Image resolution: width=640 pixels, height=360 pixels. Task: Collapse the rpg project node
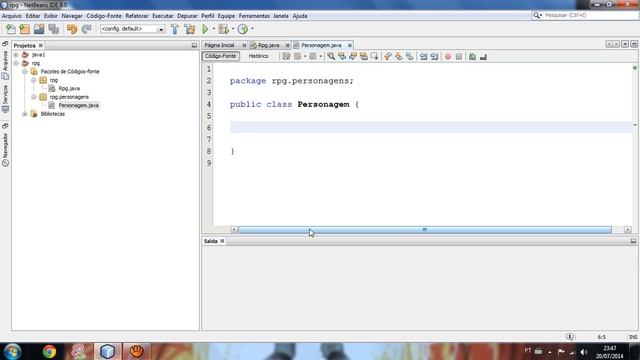coord(16,63)
